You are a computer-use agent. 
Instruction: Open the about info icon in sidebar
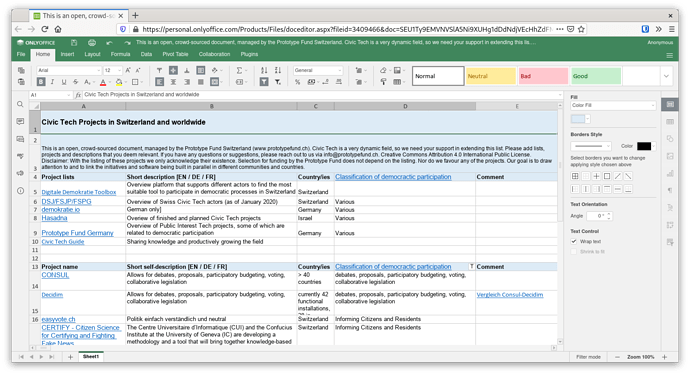coord(20,191)
